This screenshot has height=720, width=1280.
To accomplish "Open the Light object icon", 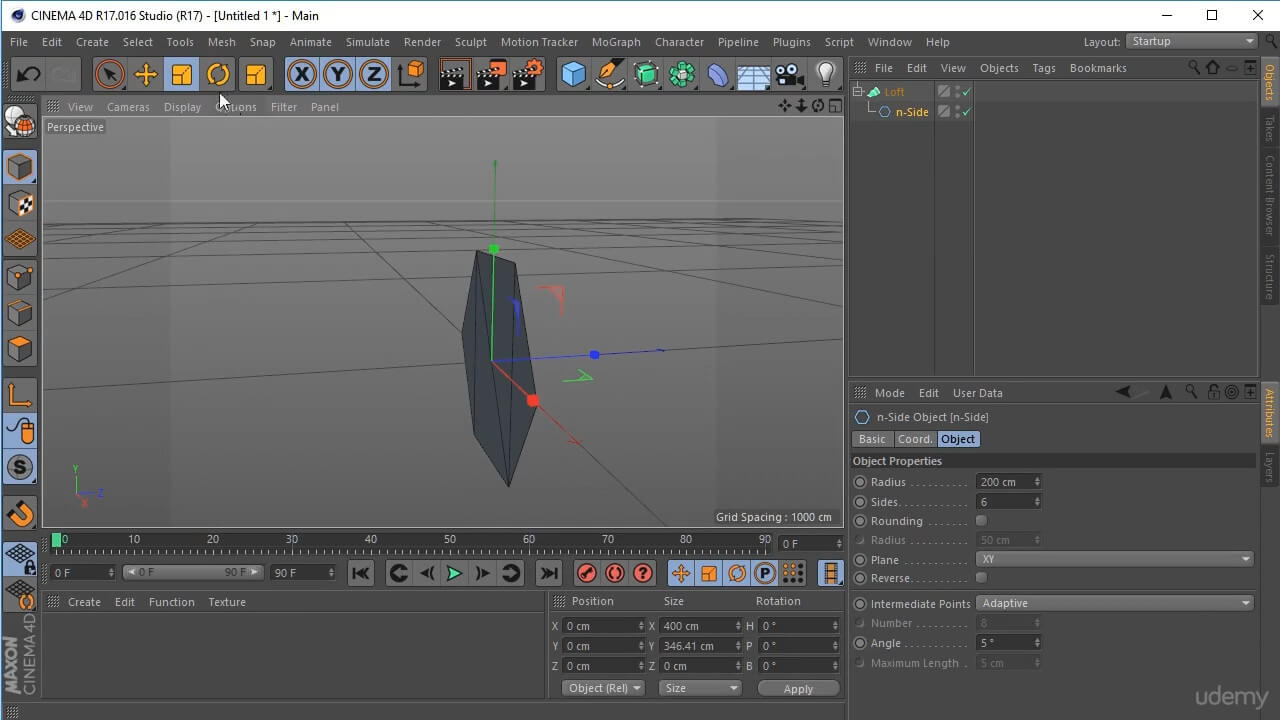I will 825,75.
